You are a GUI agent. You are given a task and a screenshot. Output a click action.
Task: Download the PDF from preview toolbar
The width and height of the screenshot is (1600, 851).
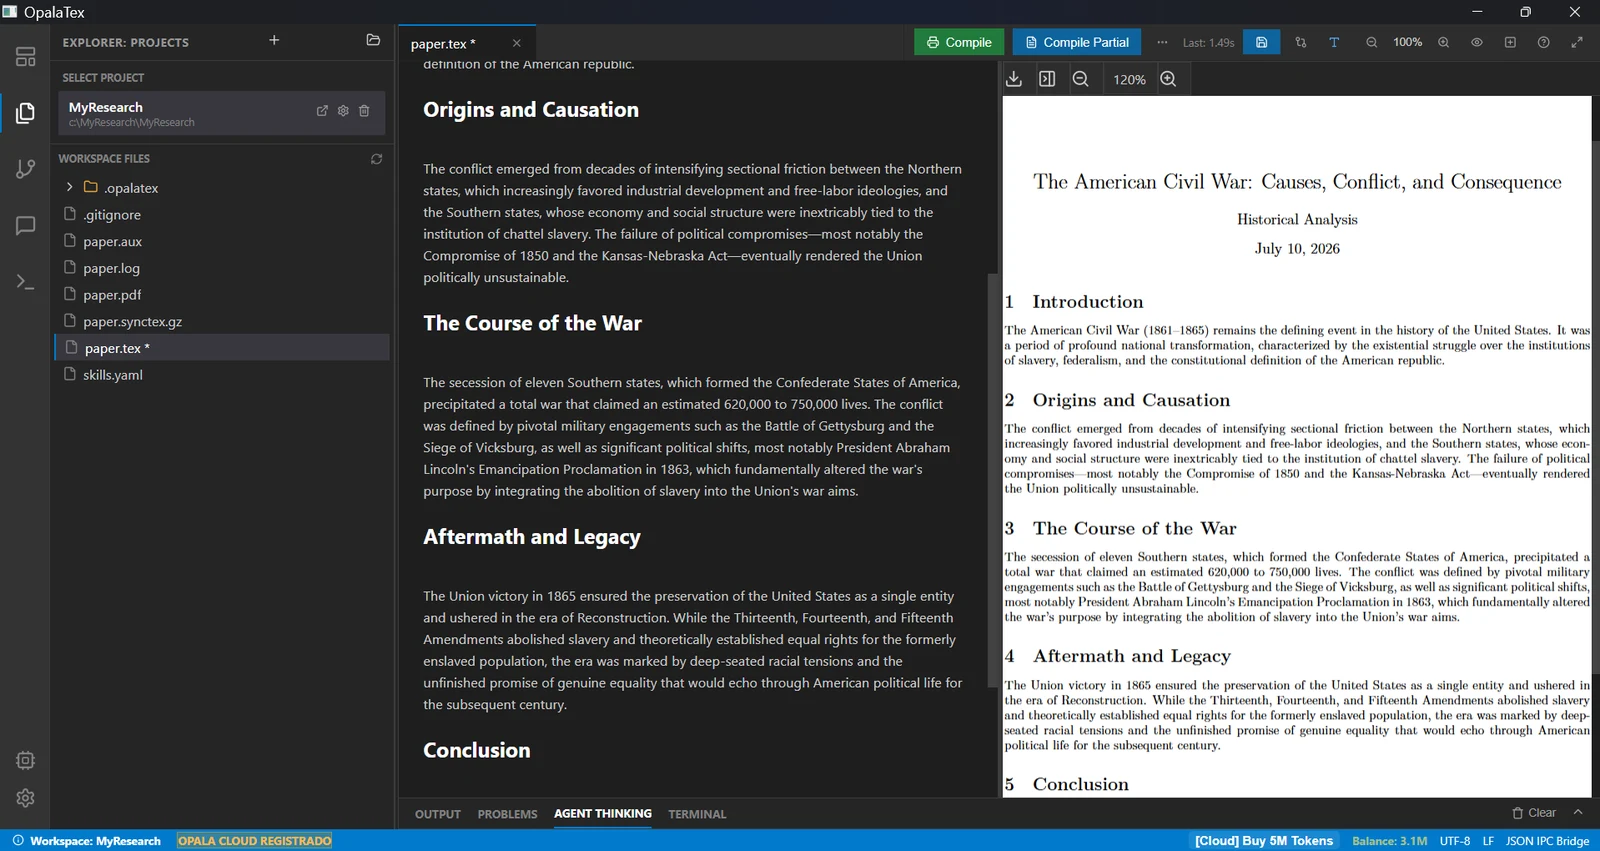(1014, 79)
